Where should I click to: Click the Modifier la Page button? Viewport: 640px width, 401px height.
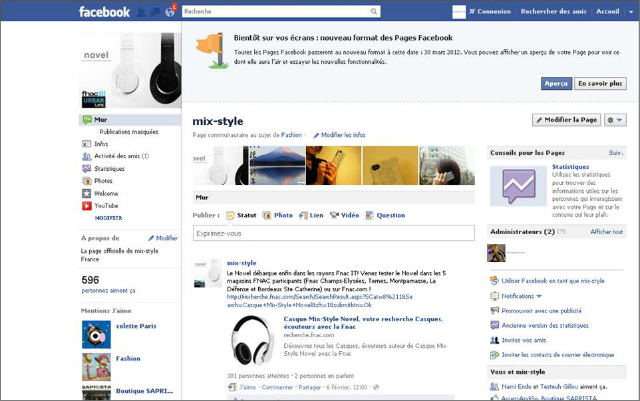coord(567,120)
